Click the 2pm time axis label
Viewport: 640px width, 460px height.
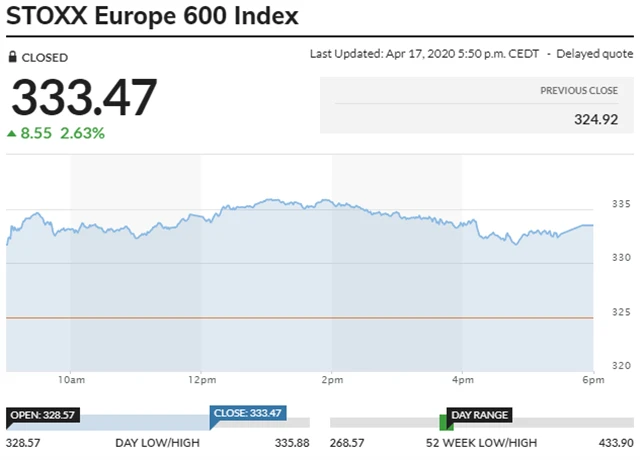point(332,380)
